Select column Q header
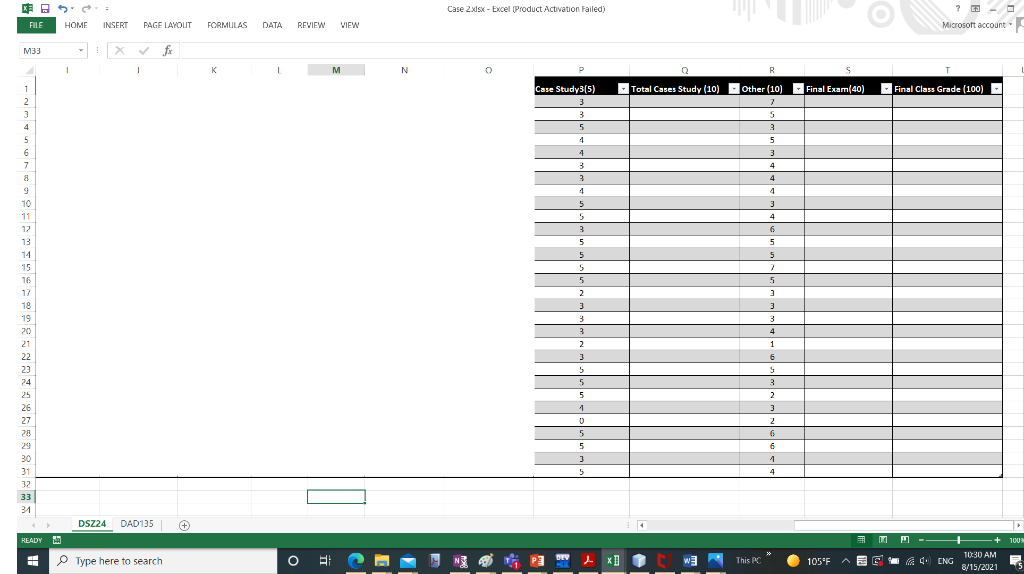This screenshot has width=1024, height=574. (x=684, y=70)
